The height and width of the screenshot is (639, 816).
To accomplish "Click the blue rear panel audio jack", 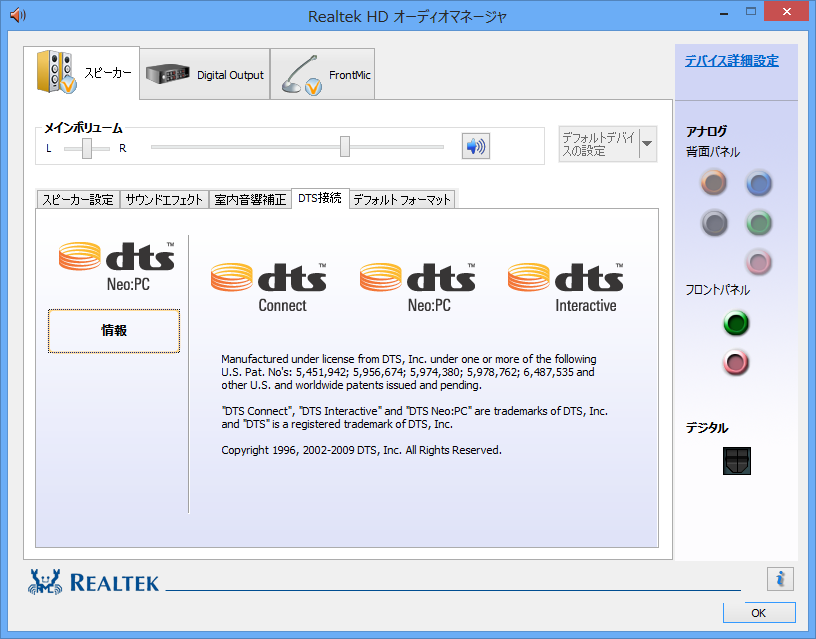I will click(759, 183).
